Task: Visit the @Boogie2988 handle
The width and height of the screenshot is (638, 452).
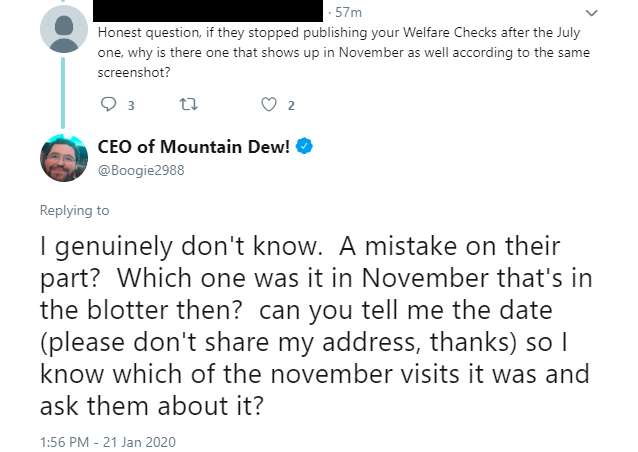Action: click(x=141, y=170)
